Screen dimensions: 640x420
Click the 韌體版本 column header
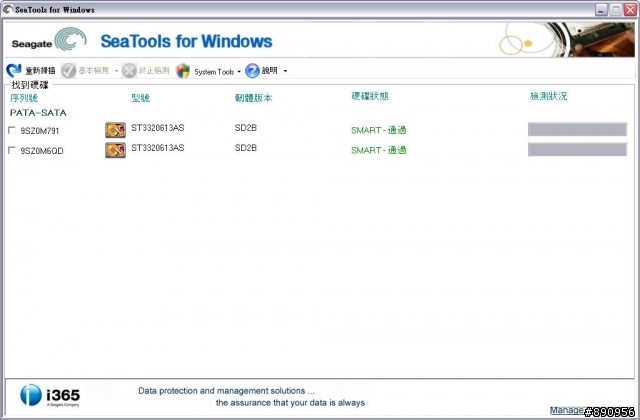pos(253,98)
